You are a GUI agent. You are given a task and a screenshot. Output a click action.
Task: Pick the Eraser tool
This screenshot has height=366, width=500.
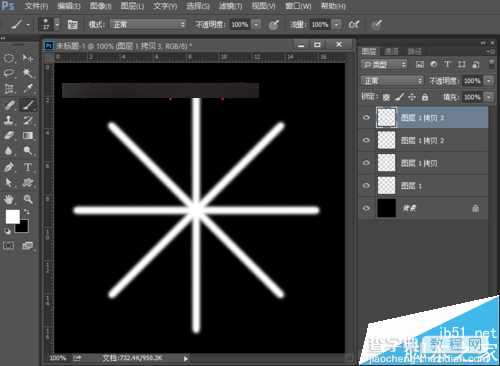[9, 135]
